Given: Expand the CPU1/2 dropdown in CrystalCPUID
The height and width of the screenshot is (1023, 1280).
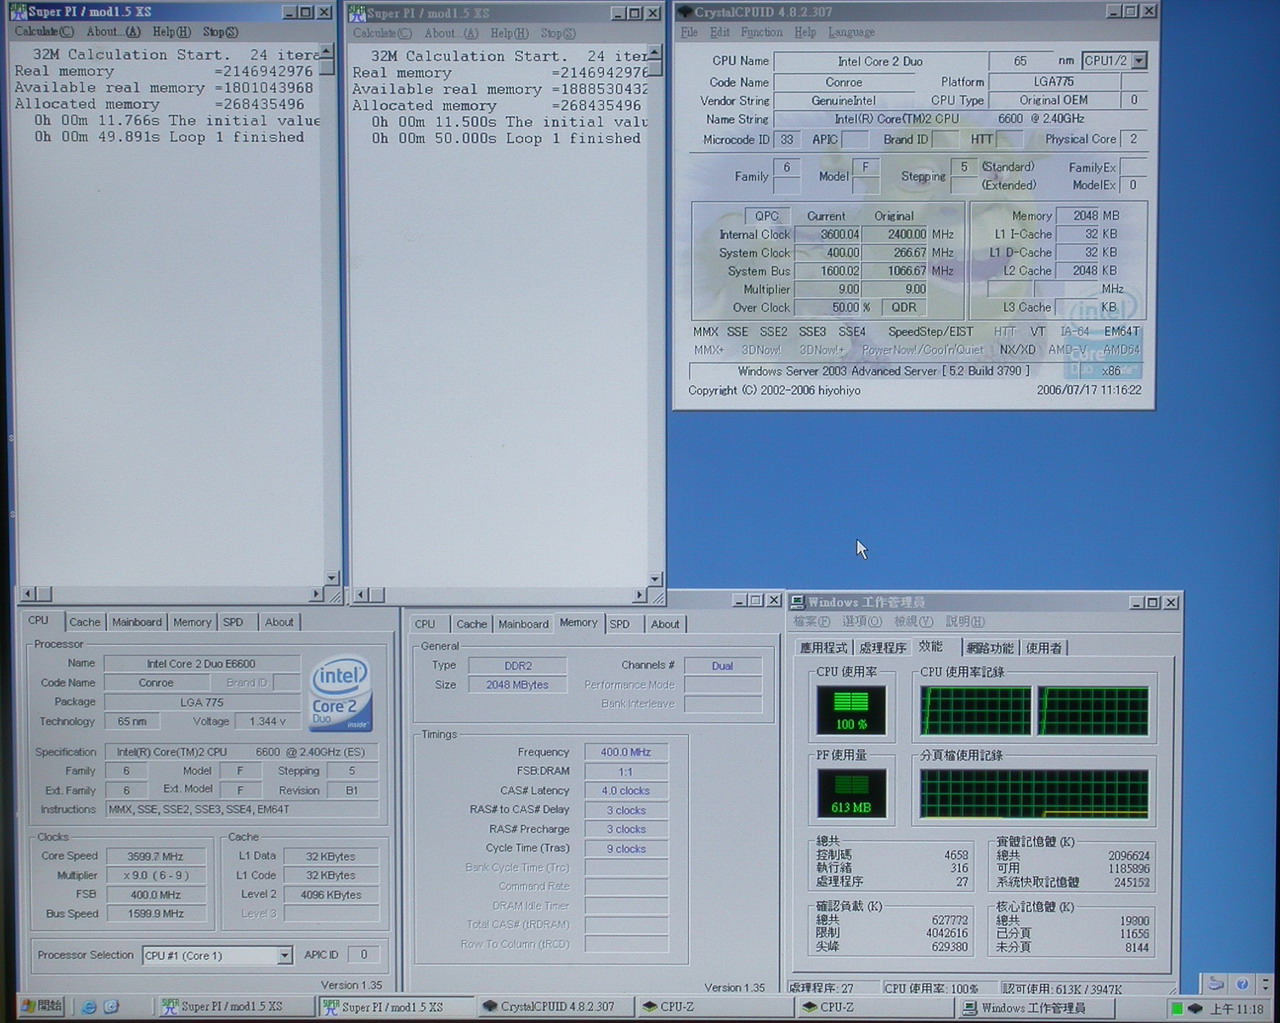Looking at the screenshot, I should 1139,61.
